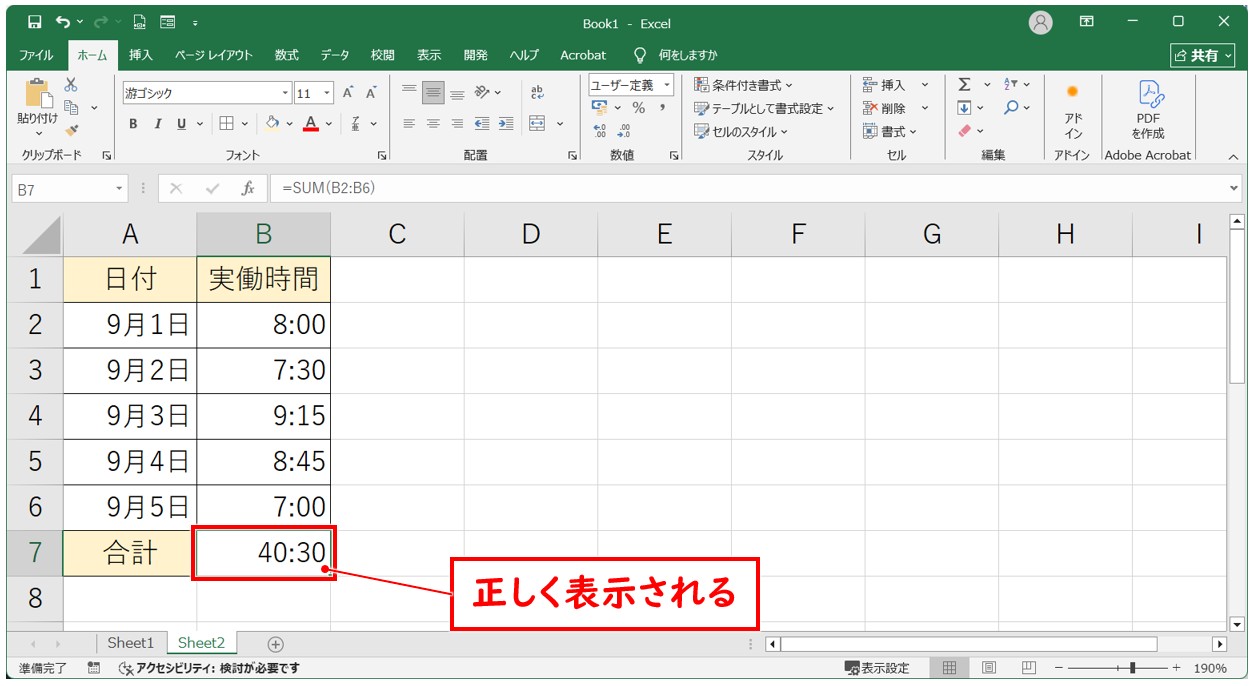Viewport: 1254px width, 686px height.
Task: Click the Decrease Indent icon
Action: coord(482,124)
